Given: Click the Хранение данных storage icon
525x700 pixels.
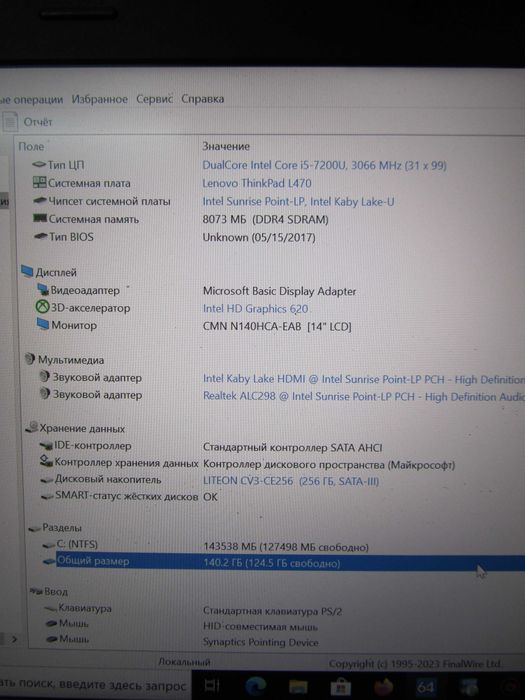Looking at the screenshot, I should point(31,428).
